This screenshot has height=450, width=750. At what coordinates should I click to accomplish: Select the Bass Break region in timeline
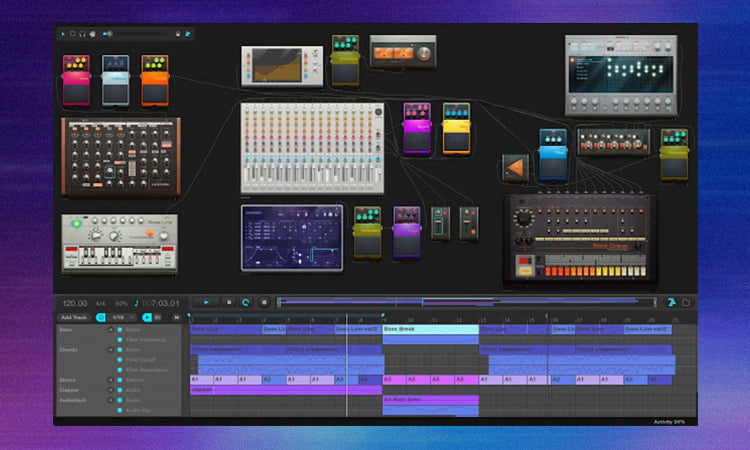(430, 329)
